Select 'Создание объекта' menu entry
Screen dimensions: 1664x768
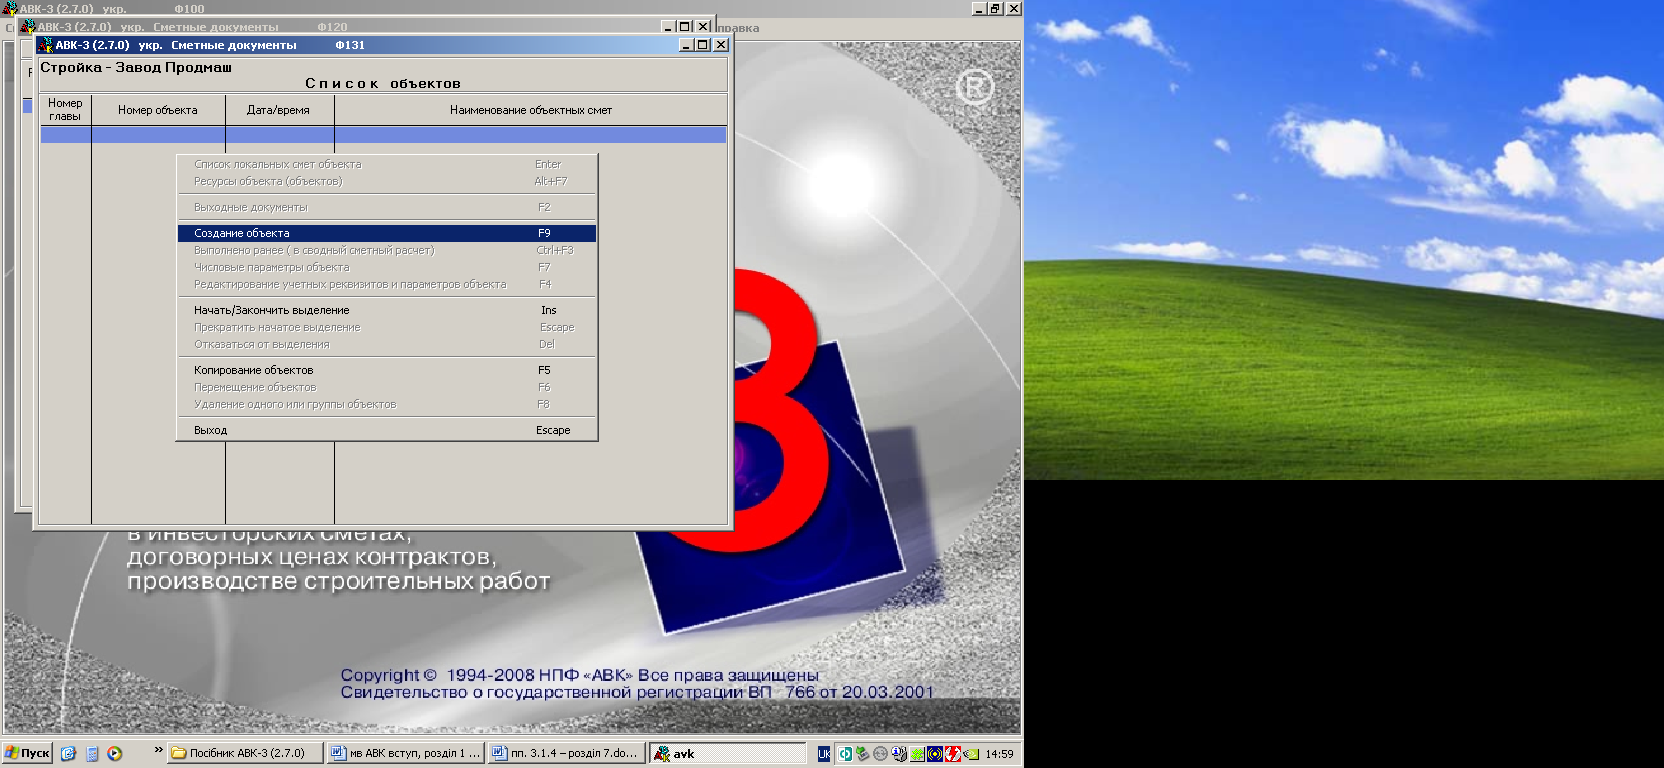point(387,233)
